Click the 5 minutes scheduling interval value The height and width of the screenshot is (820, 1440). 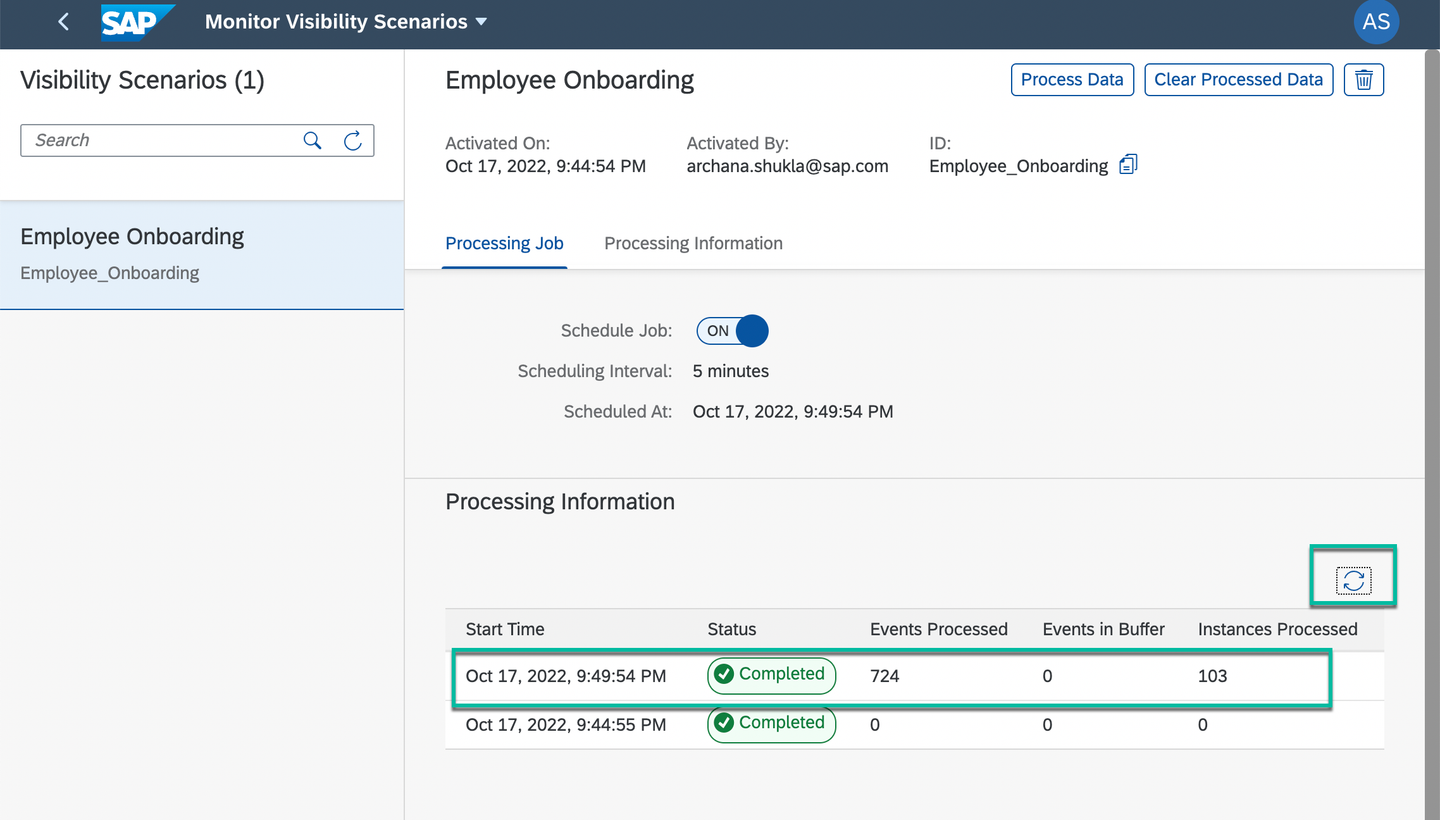(731, 371)
